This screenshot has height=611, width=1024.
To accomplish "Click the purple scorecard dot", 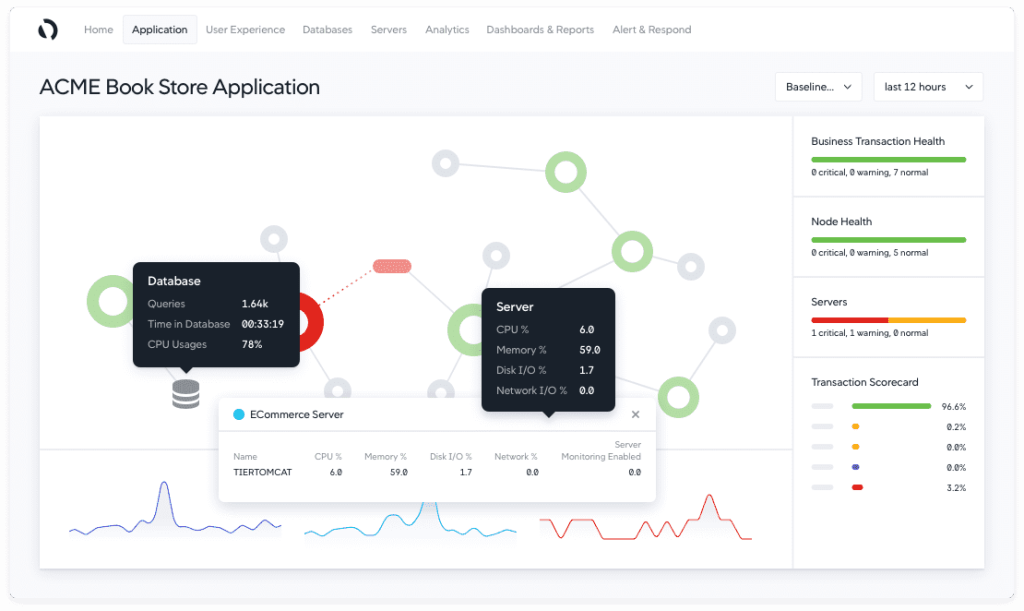I will pyautogui.click(x=856, y=467).
